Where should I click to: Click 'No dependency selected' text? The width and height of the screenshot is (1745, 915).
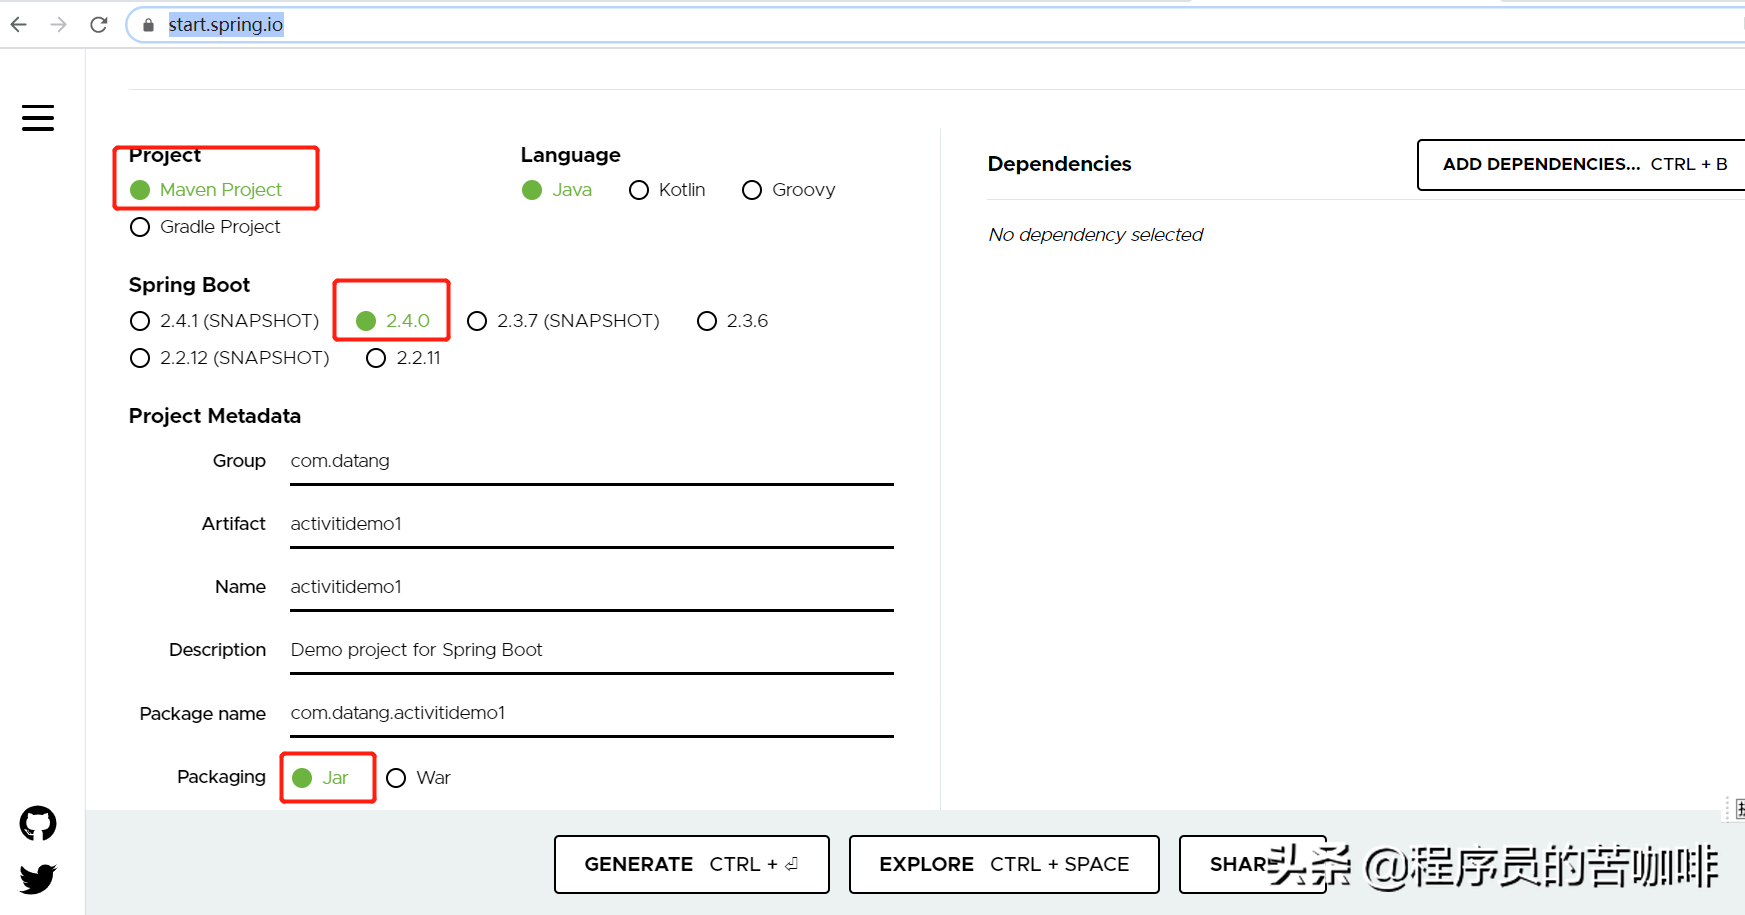click(x=1096, y=235)
